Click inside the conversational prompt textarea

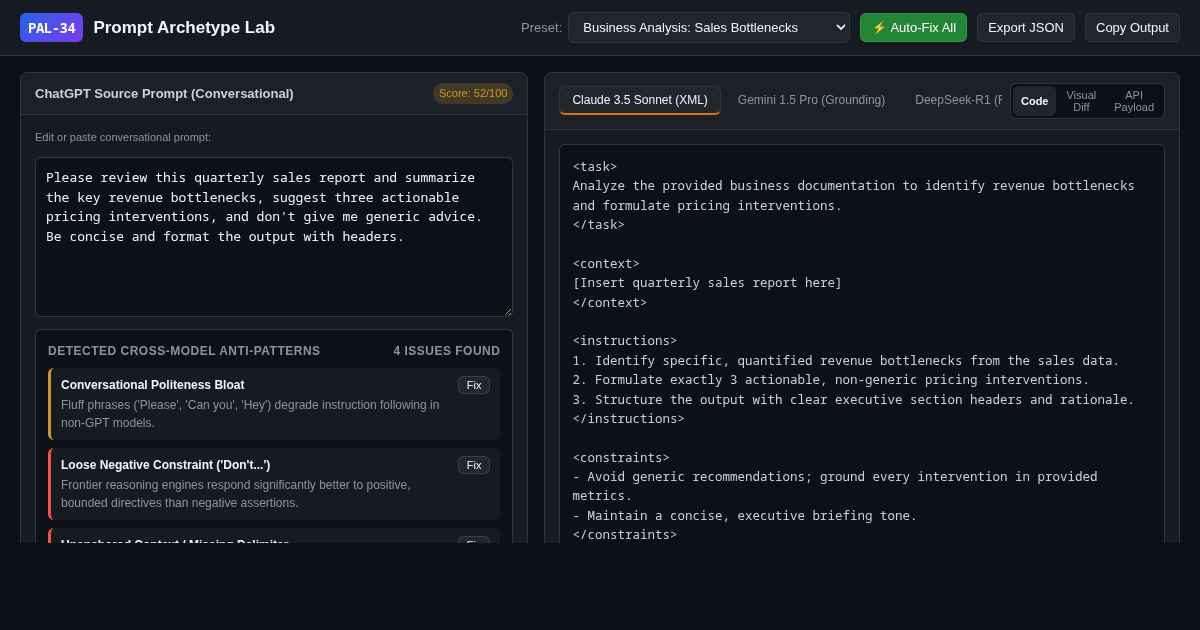274,237
